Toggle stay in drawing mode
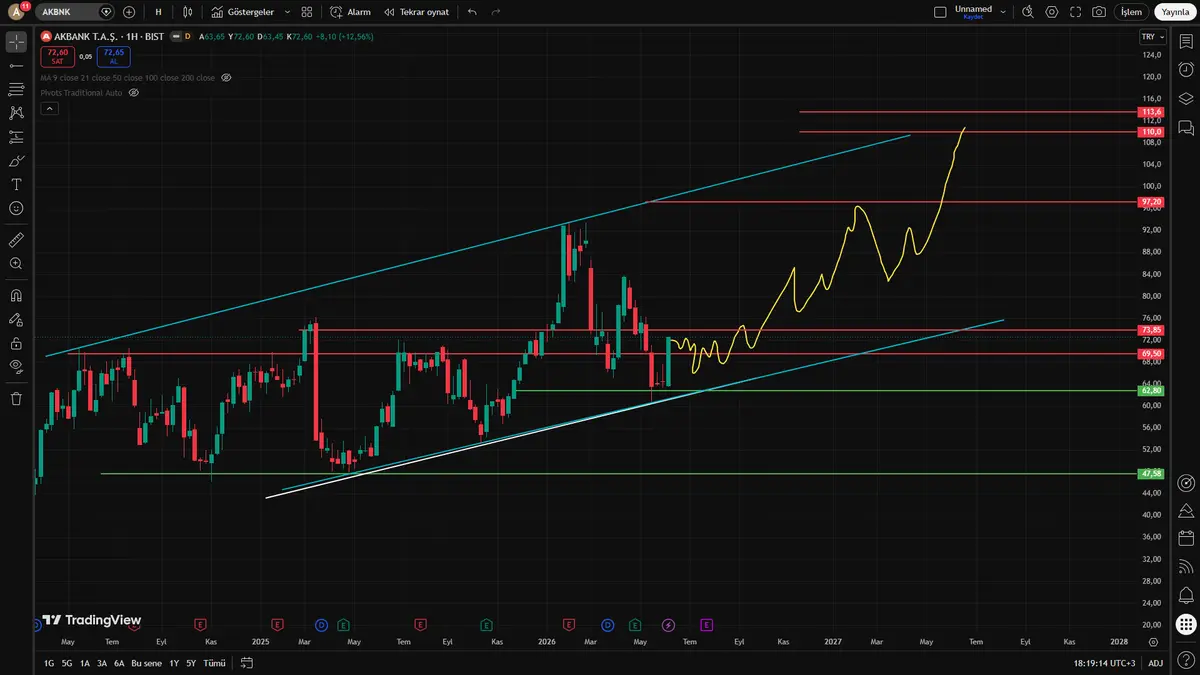This screenshot has width=1200, height=675. pyautogui.click(x=15, y=320)
